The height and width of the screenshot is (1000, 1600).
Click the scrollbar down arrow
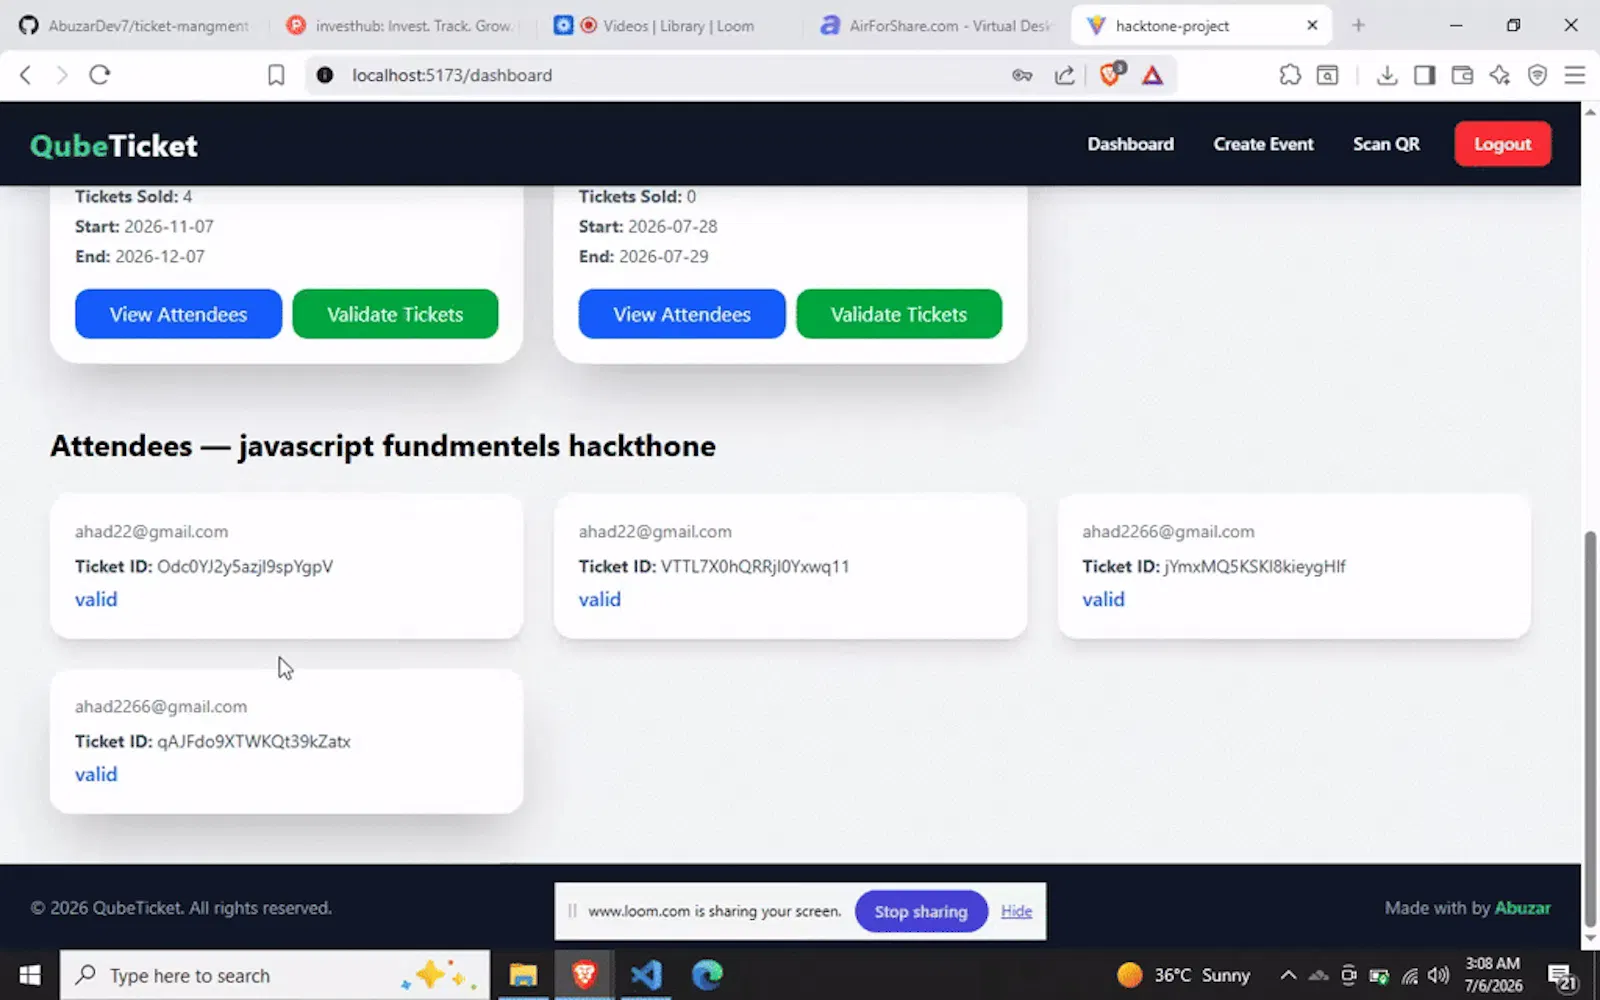[x=1590, y=939]
